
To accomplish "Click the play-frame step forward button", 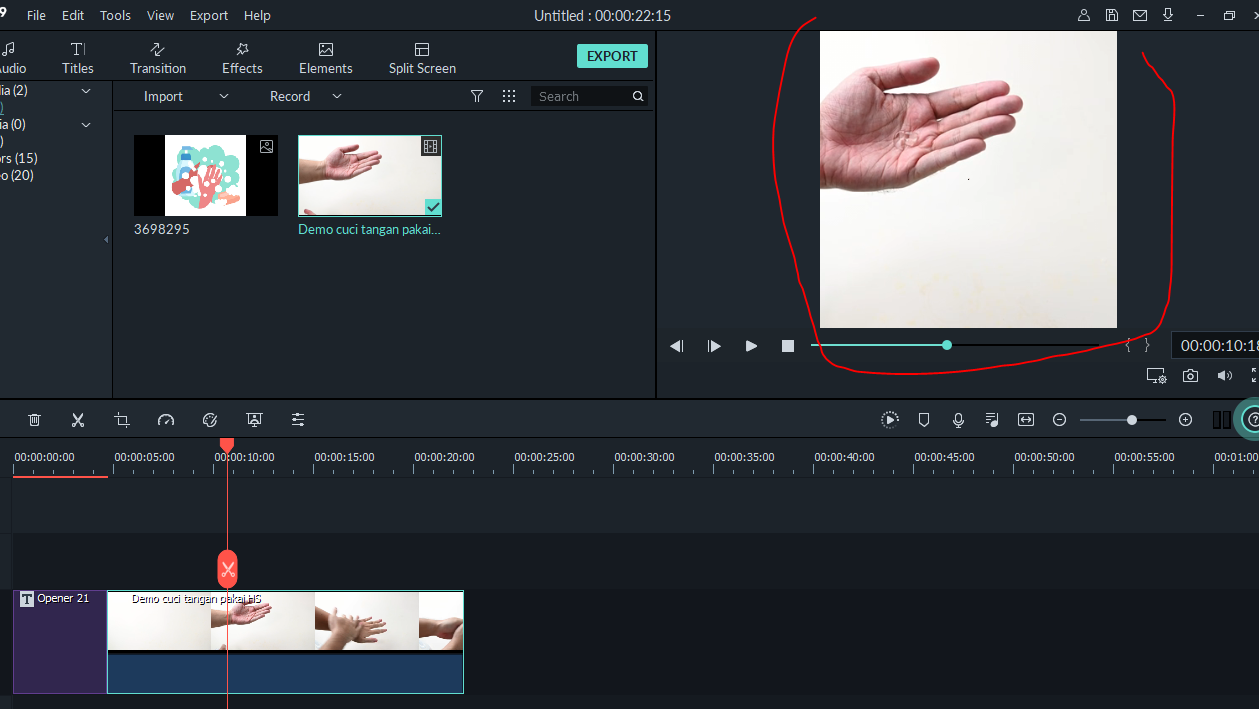I will pos(714,346).
